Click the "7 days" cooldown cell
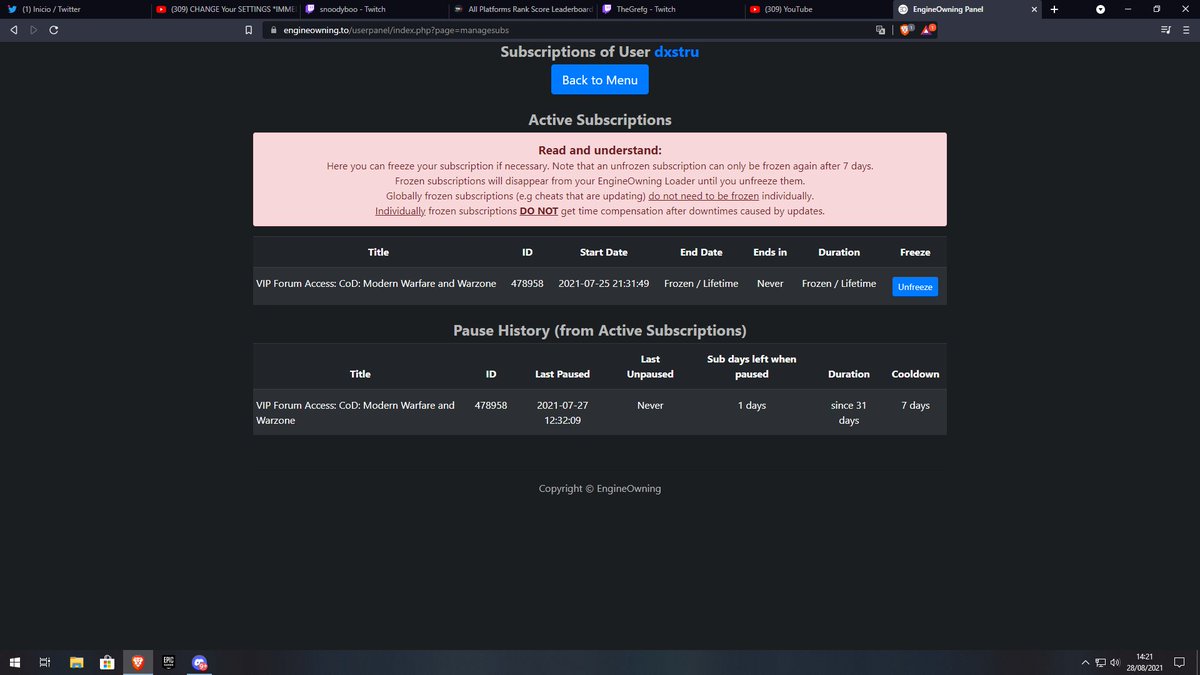 [915, 406]
